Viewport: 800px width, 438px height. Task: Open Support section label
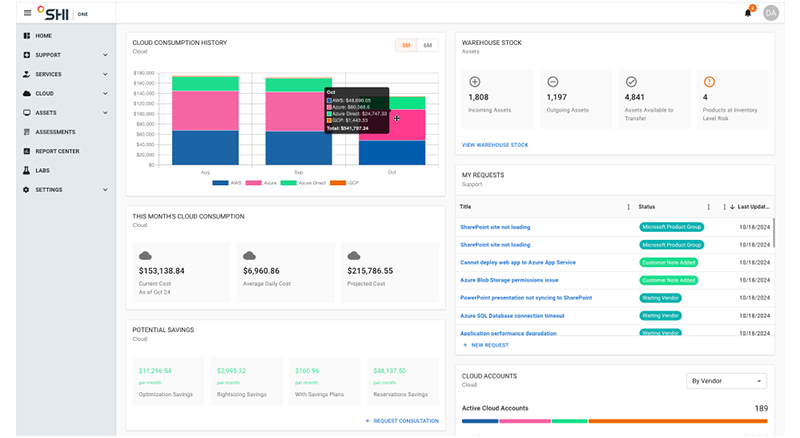[x=48, y=55]
